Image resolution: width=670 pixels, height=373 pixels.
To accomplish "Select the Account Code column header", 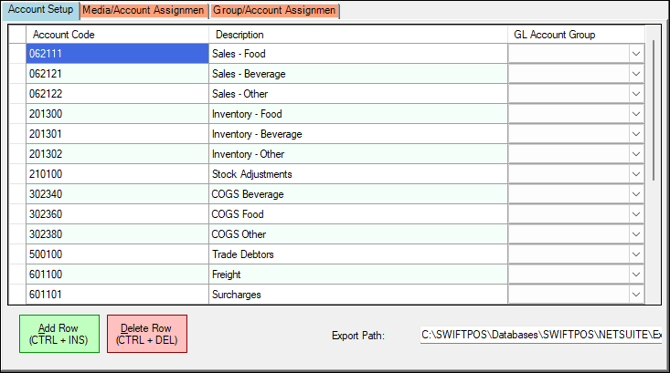I will (x=118, y=35).
